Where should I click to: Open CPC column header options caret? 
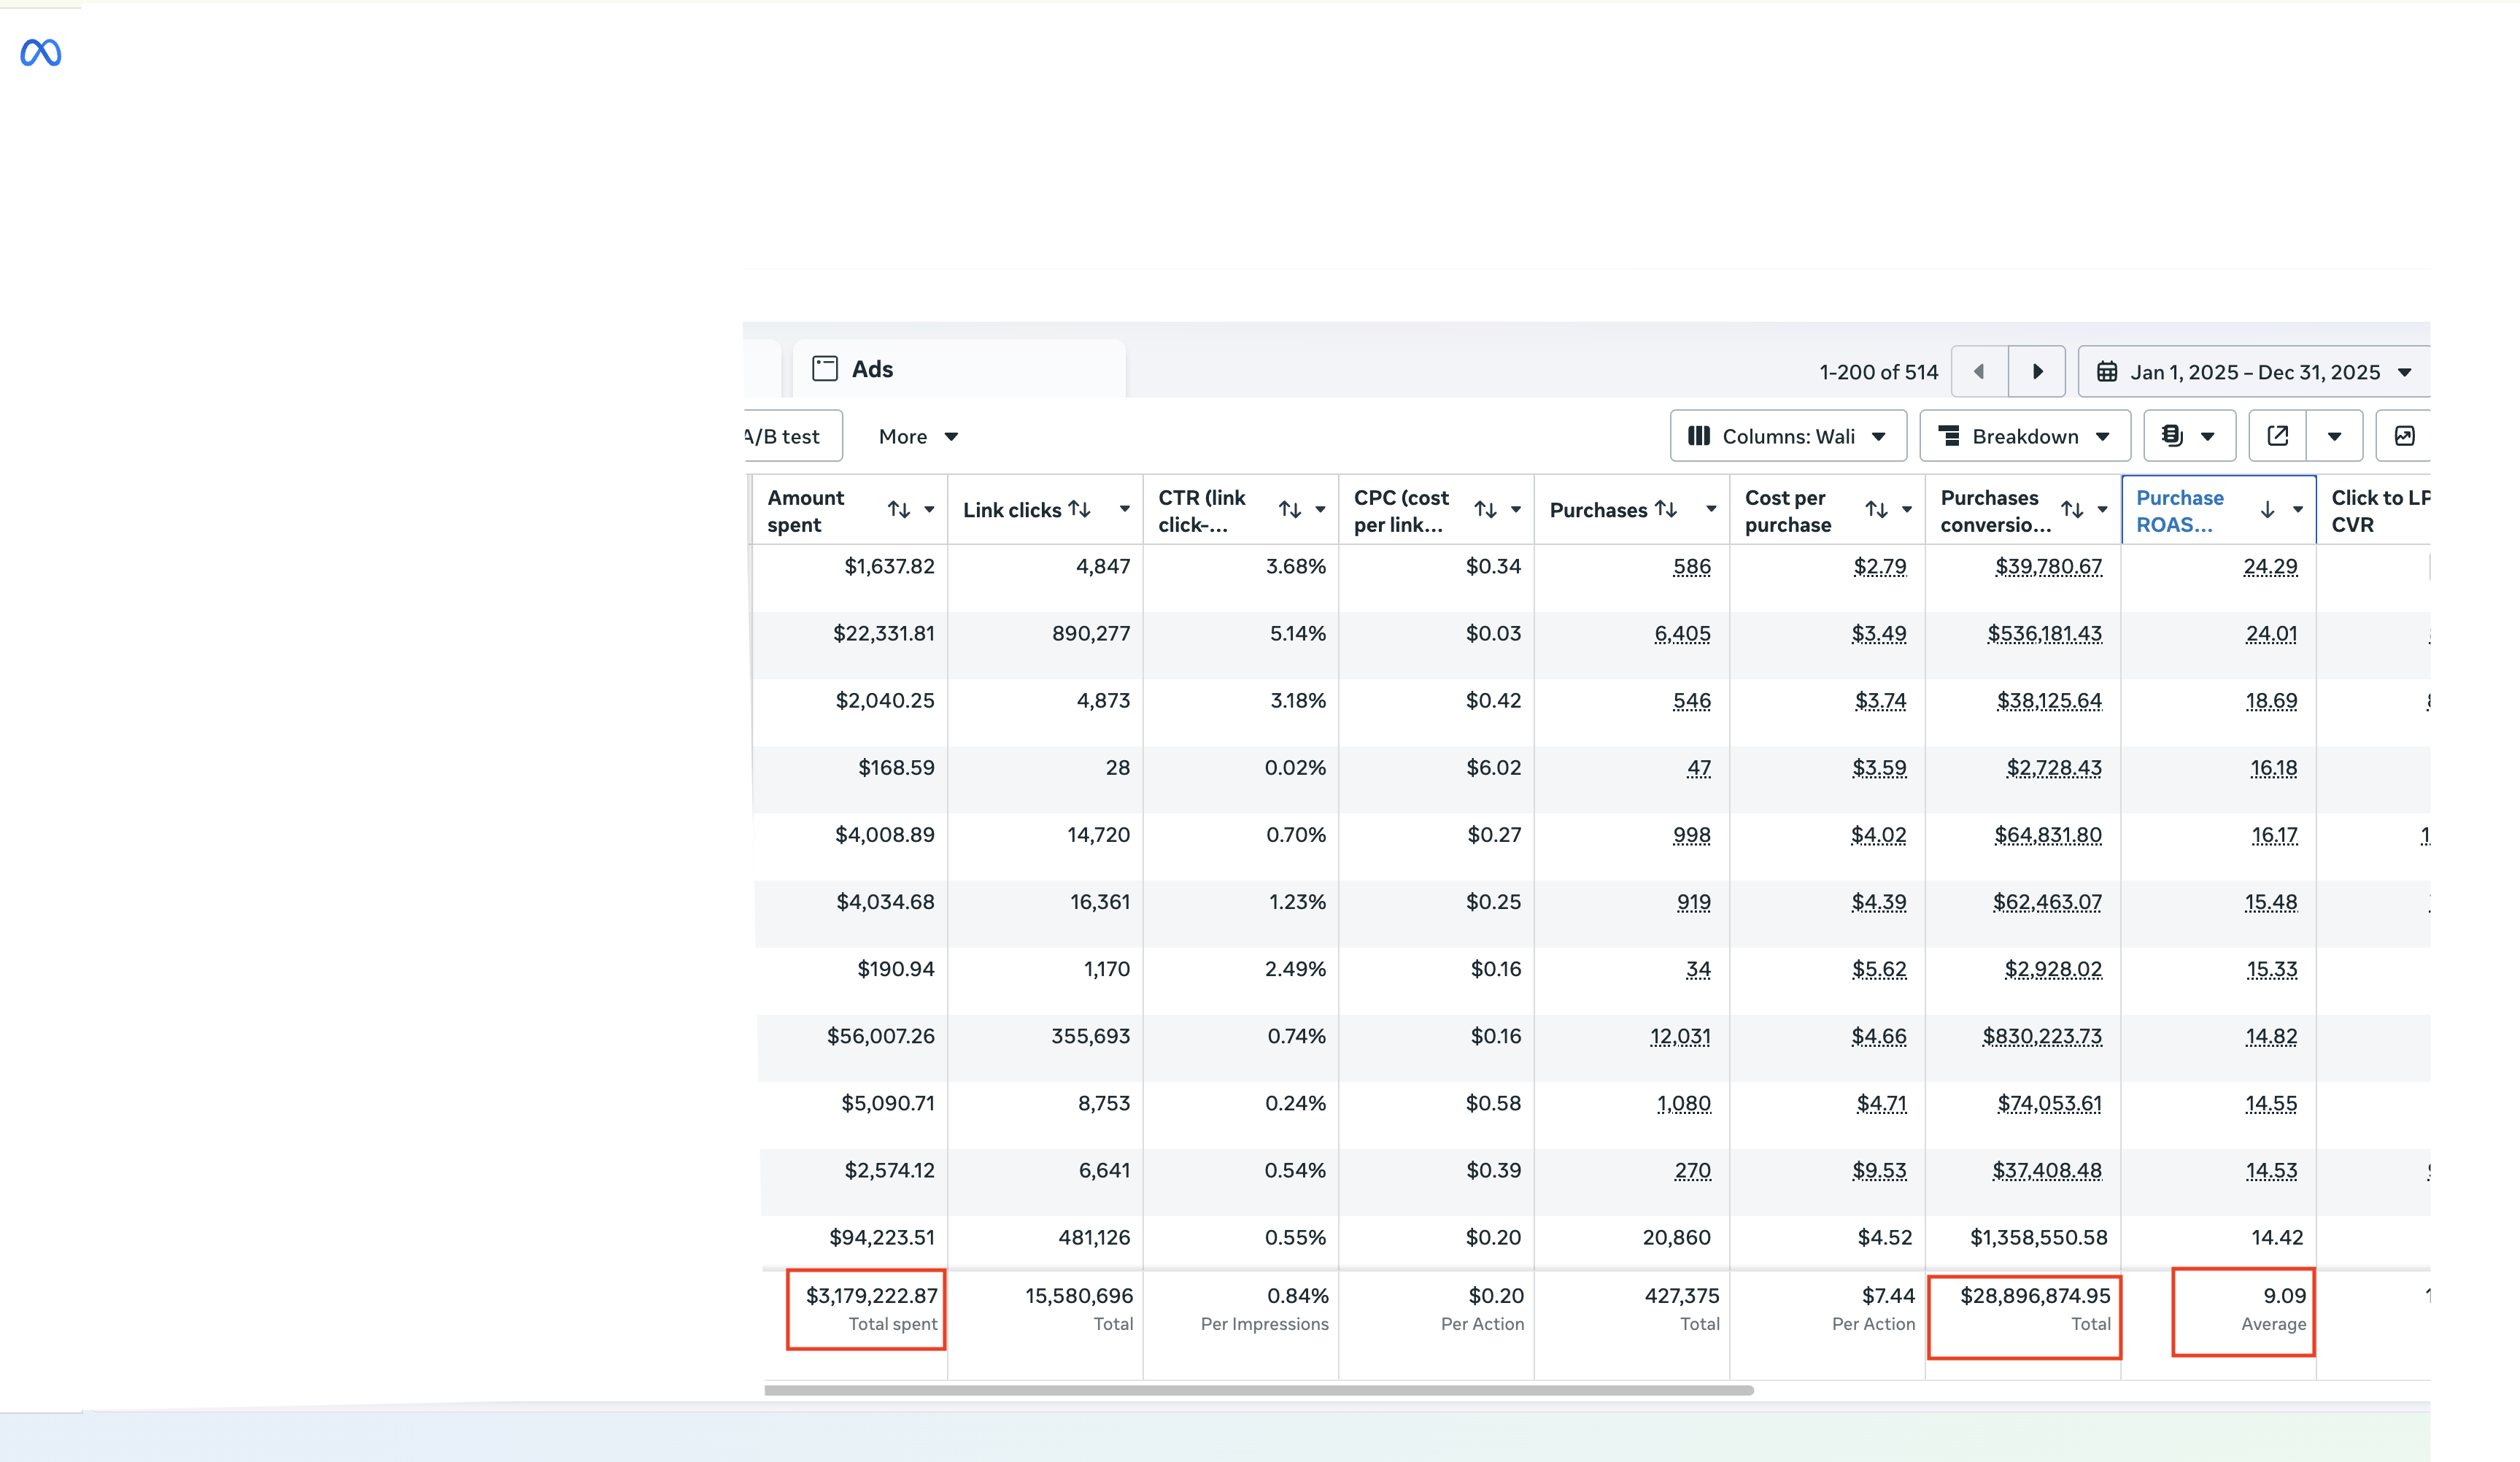pyautogui.click(x=1516, y=510)
